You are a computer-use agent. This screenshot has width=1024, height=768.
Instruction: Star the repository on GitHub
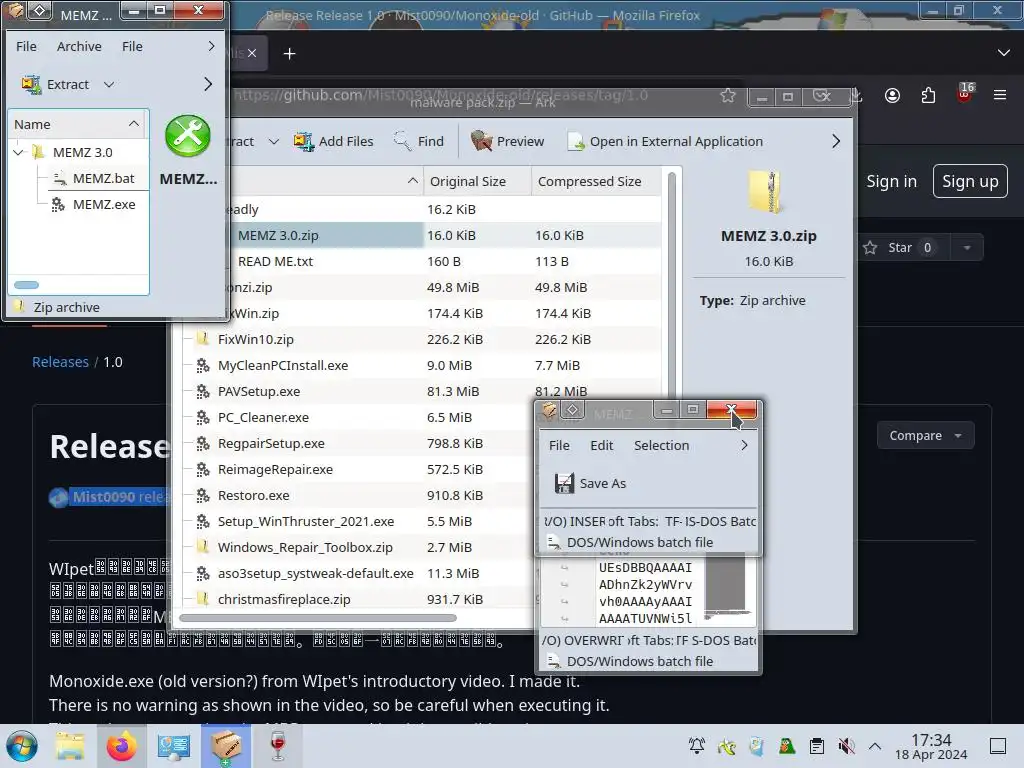click(898, 248)
